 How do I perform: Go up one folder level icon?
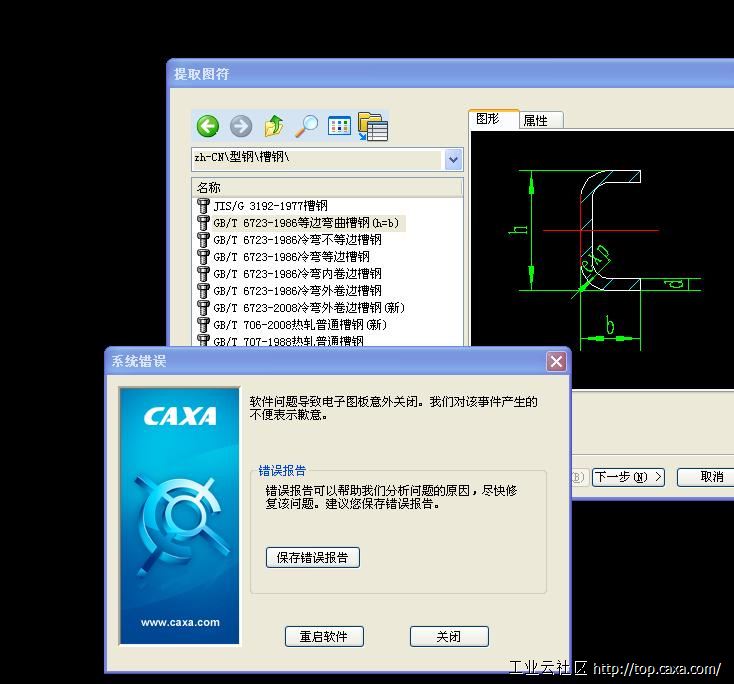(x=274, y=126)
